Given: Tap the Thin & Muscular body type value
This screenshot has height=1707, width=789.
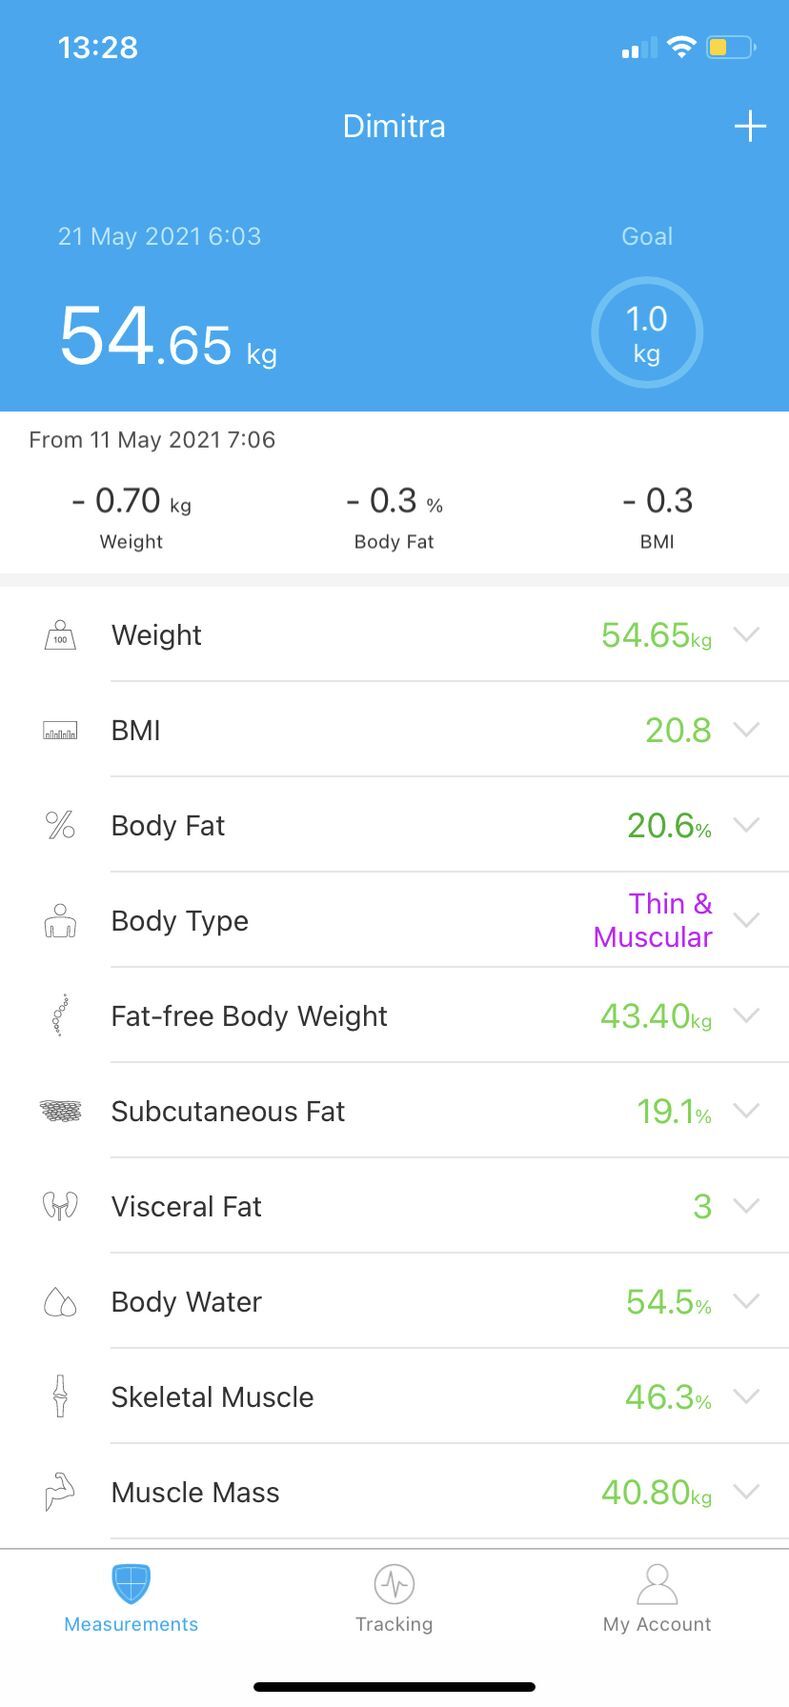Looking at the screenshot, I should [653, 920].
